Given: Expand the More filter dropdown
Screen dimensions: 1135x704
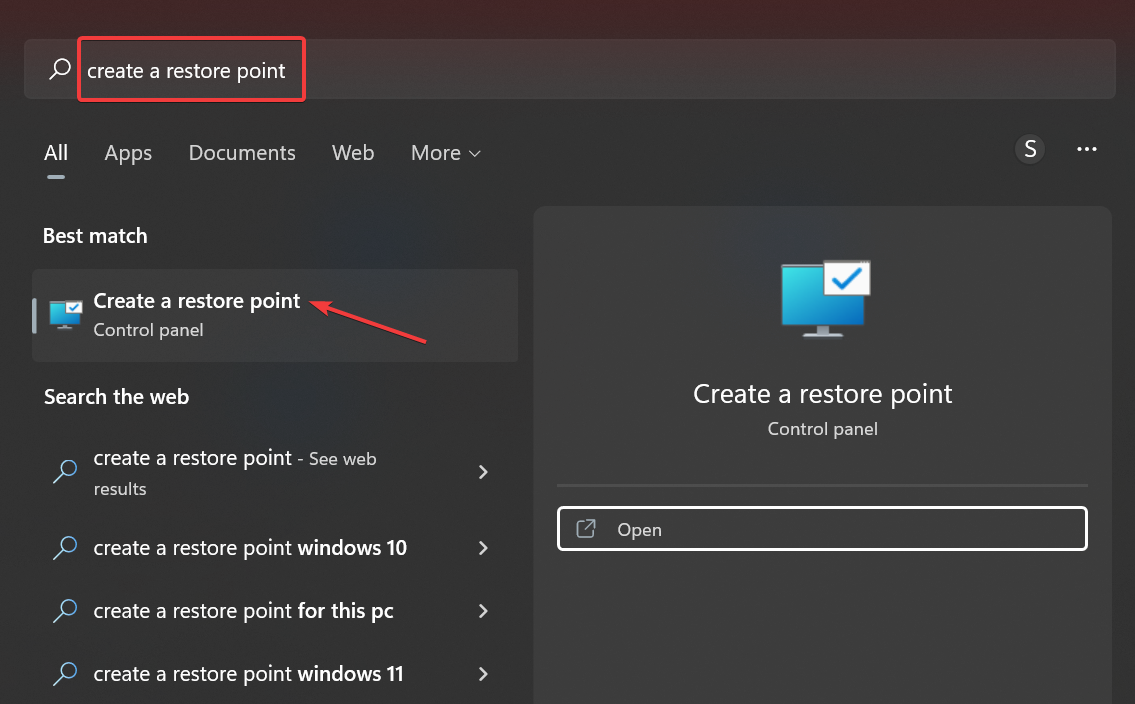Looking at the screenshot, I should pyautogui.click(x=446, y=153).
